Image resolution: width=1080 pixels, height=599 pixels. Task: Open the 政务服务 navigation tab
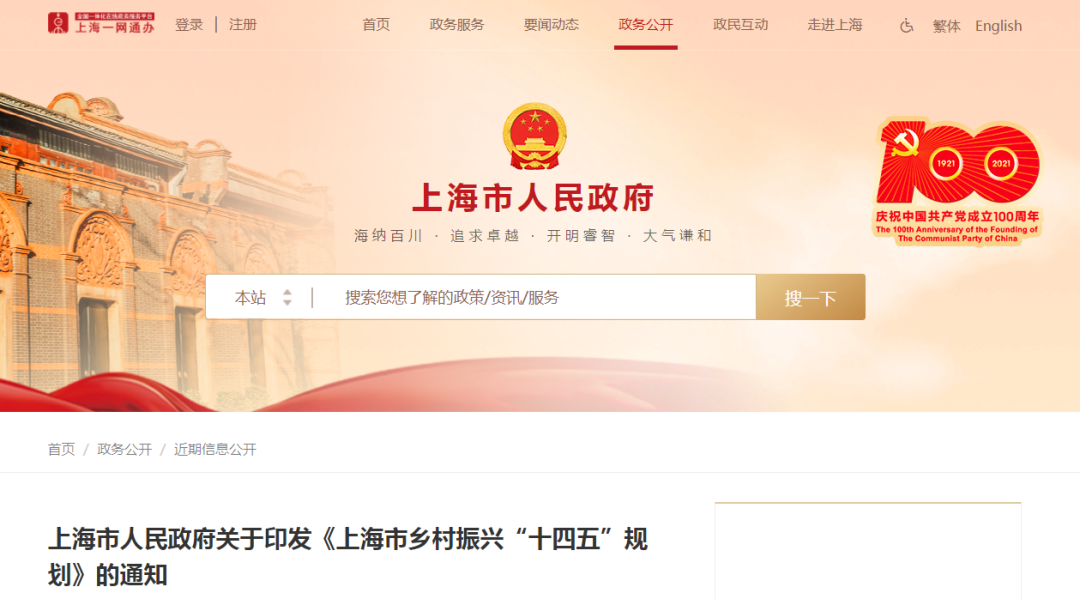(x=457, y=25)
